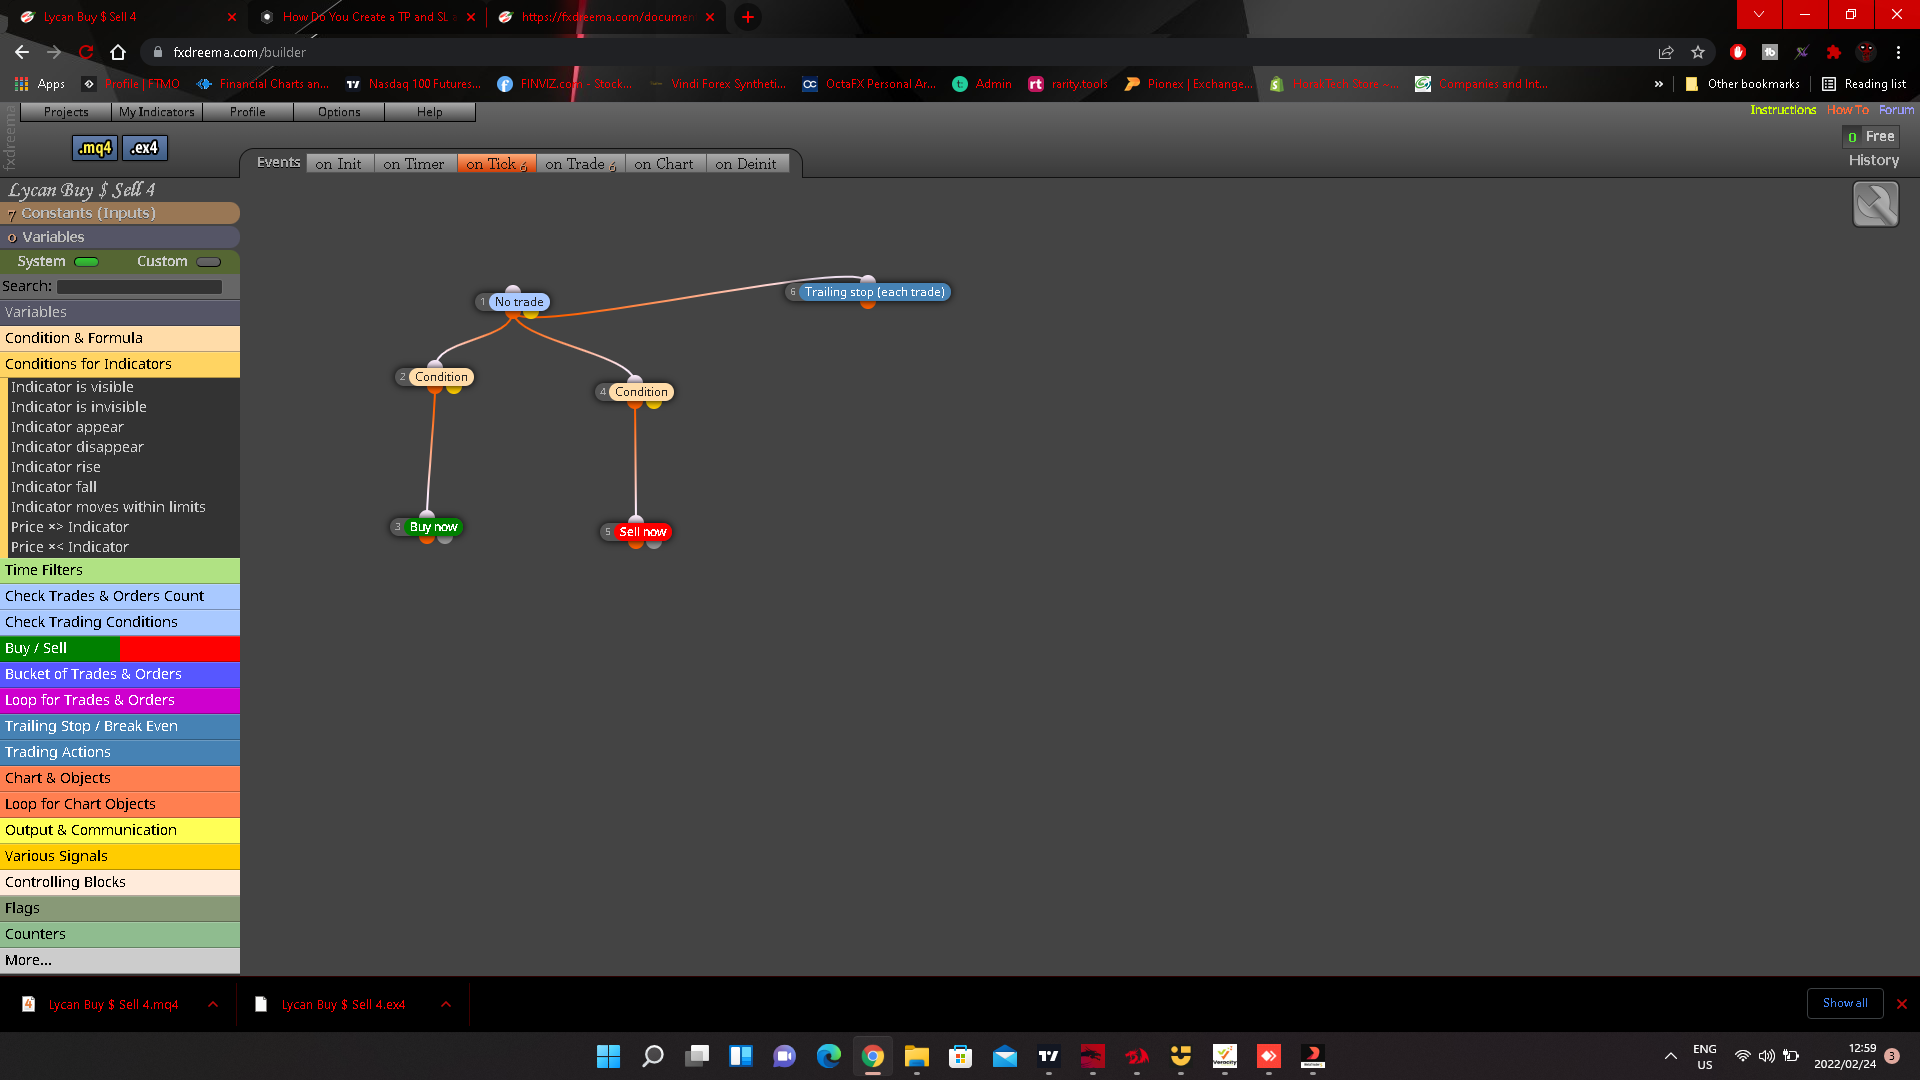This screenshot has height=1080, width=1920.
Task: Open the Chrome three-dot menu
Action: pyautogui.click(x=1898, y=52)
